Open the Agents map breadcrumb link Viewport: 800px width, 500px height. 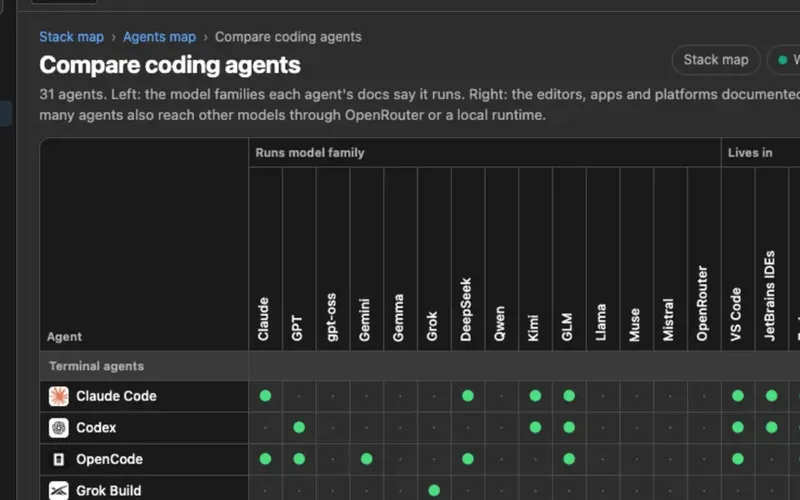[159, 37]
